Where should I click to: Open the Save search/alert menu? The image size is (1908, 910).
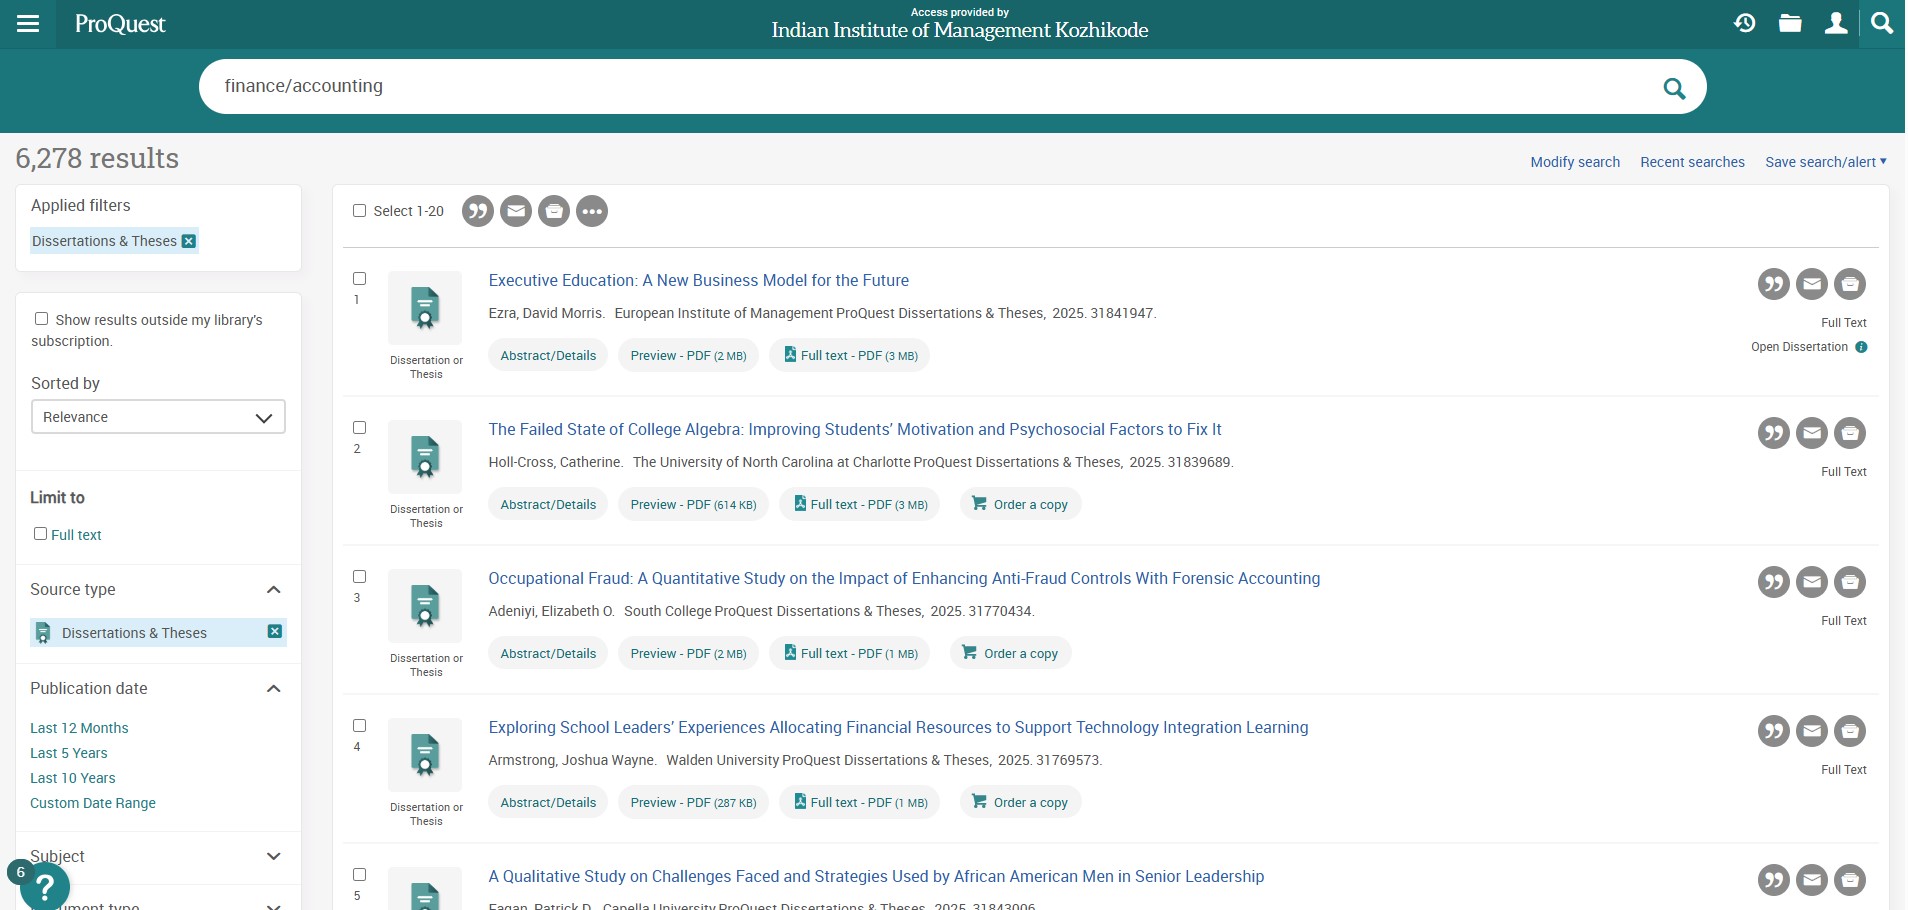(x=1825, y=162)
